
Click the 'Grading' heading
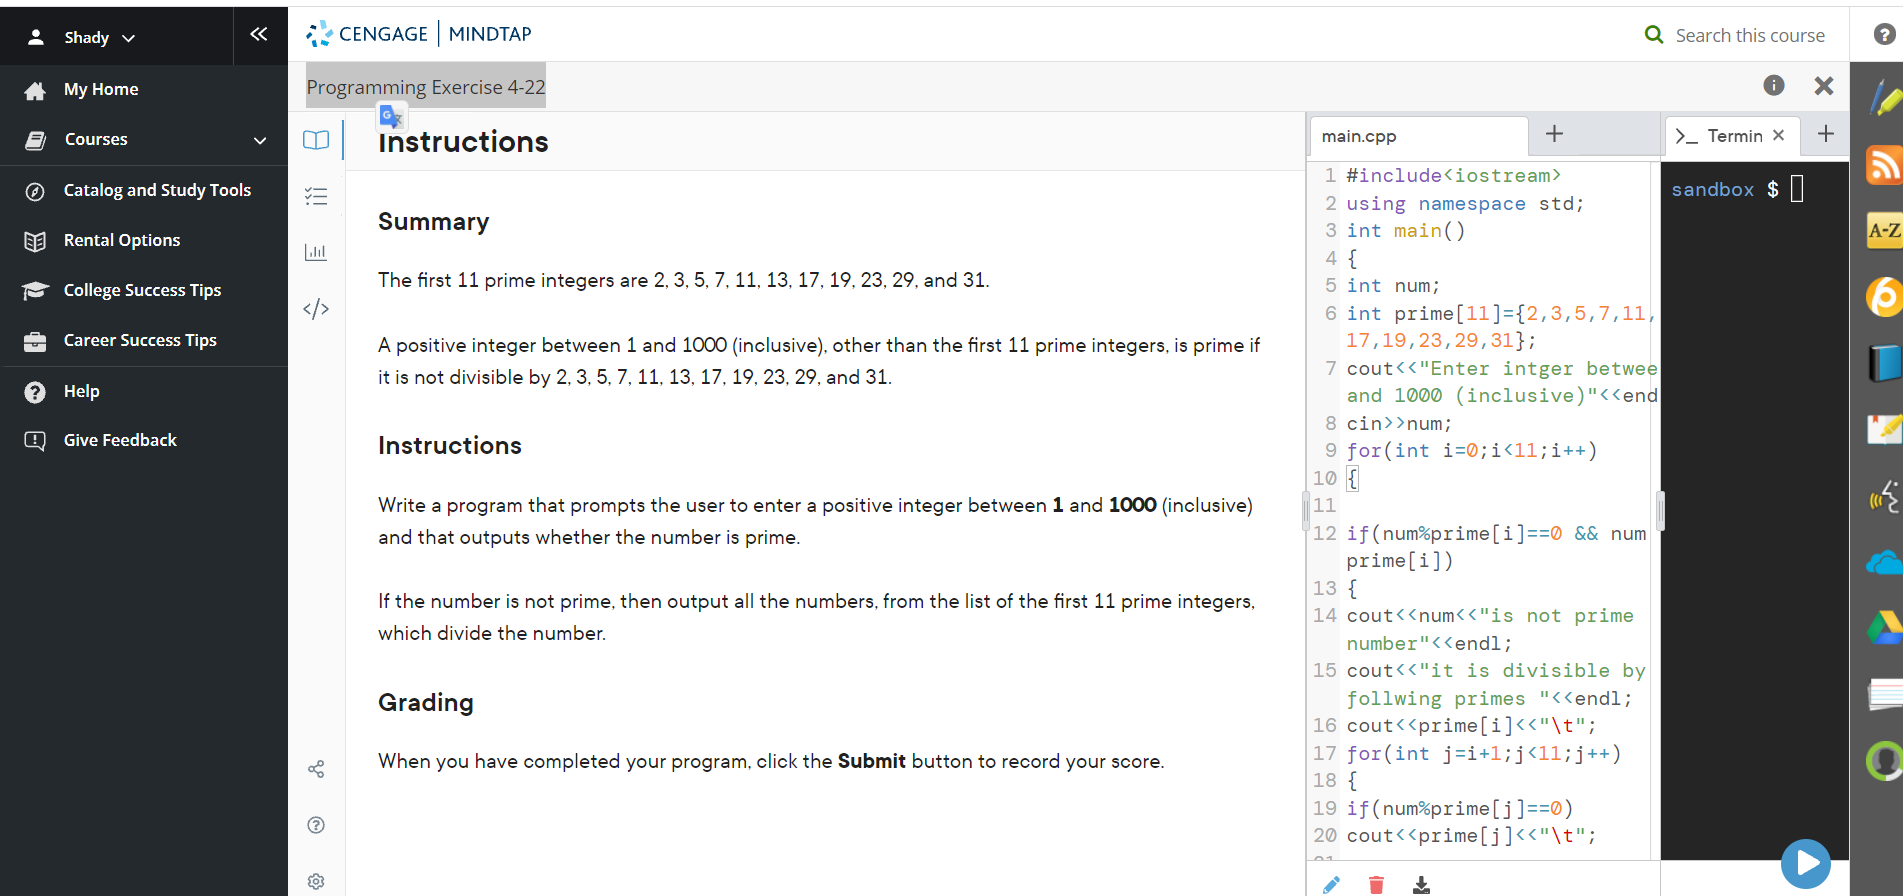tap(425, 703)
